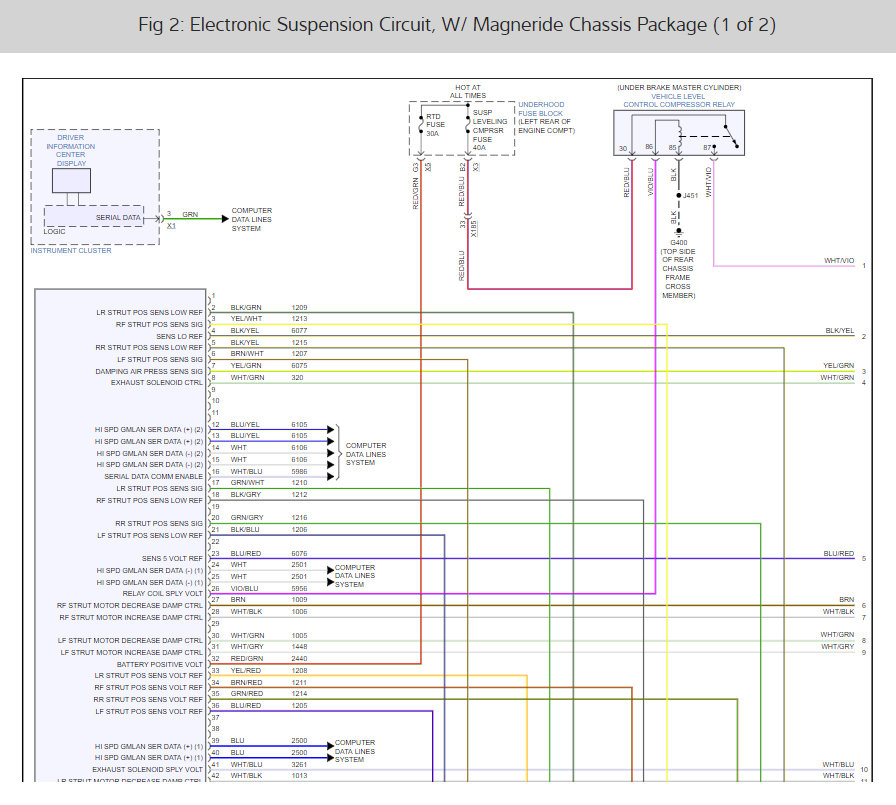This screenshot has width=896, height=805.
Task: Click the YEL/RED 1208 wire label
Action: pos(269,671)
